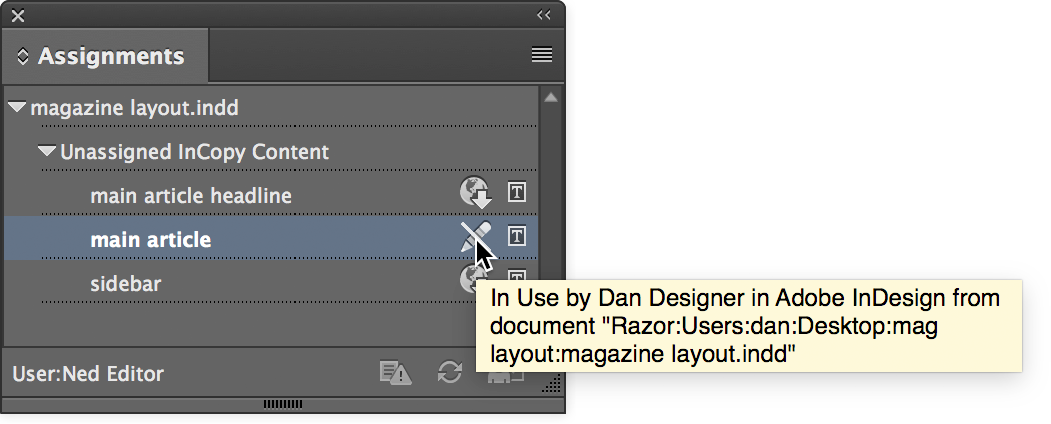
Task: Collapse panel with double-arrow icon
Action: [544, 15]
